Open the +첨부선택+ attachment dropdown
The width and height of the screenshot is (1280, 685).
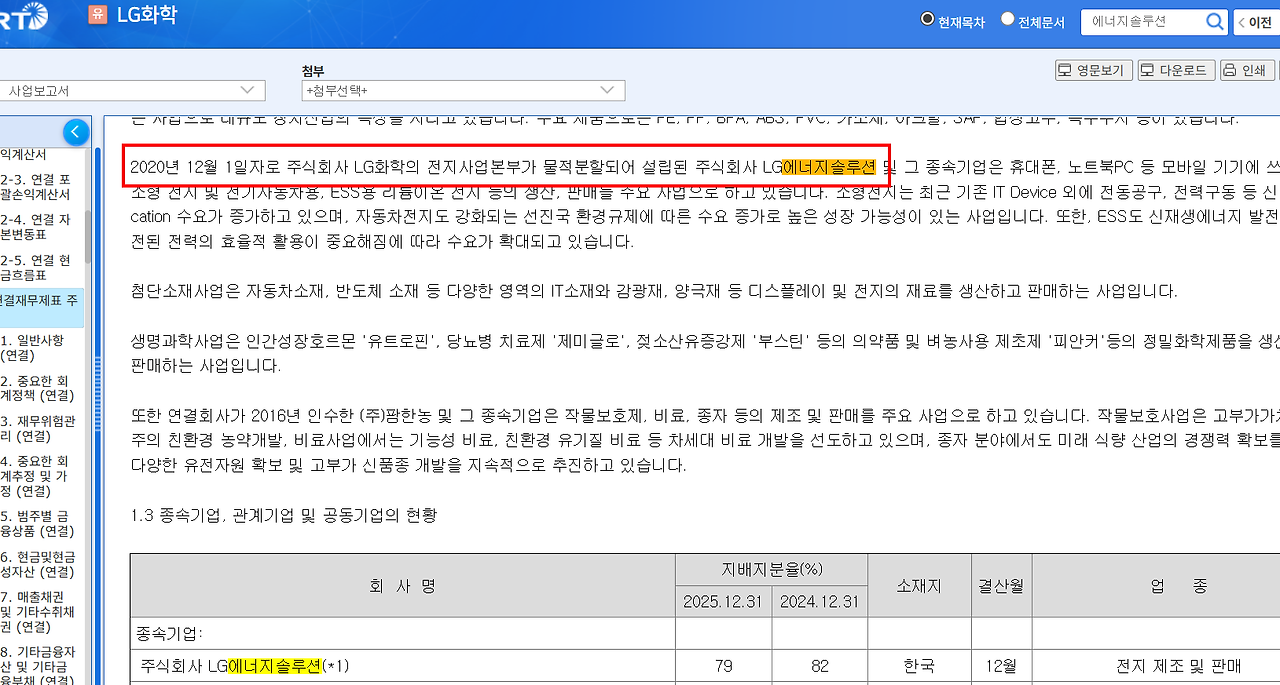coord(463,90)
